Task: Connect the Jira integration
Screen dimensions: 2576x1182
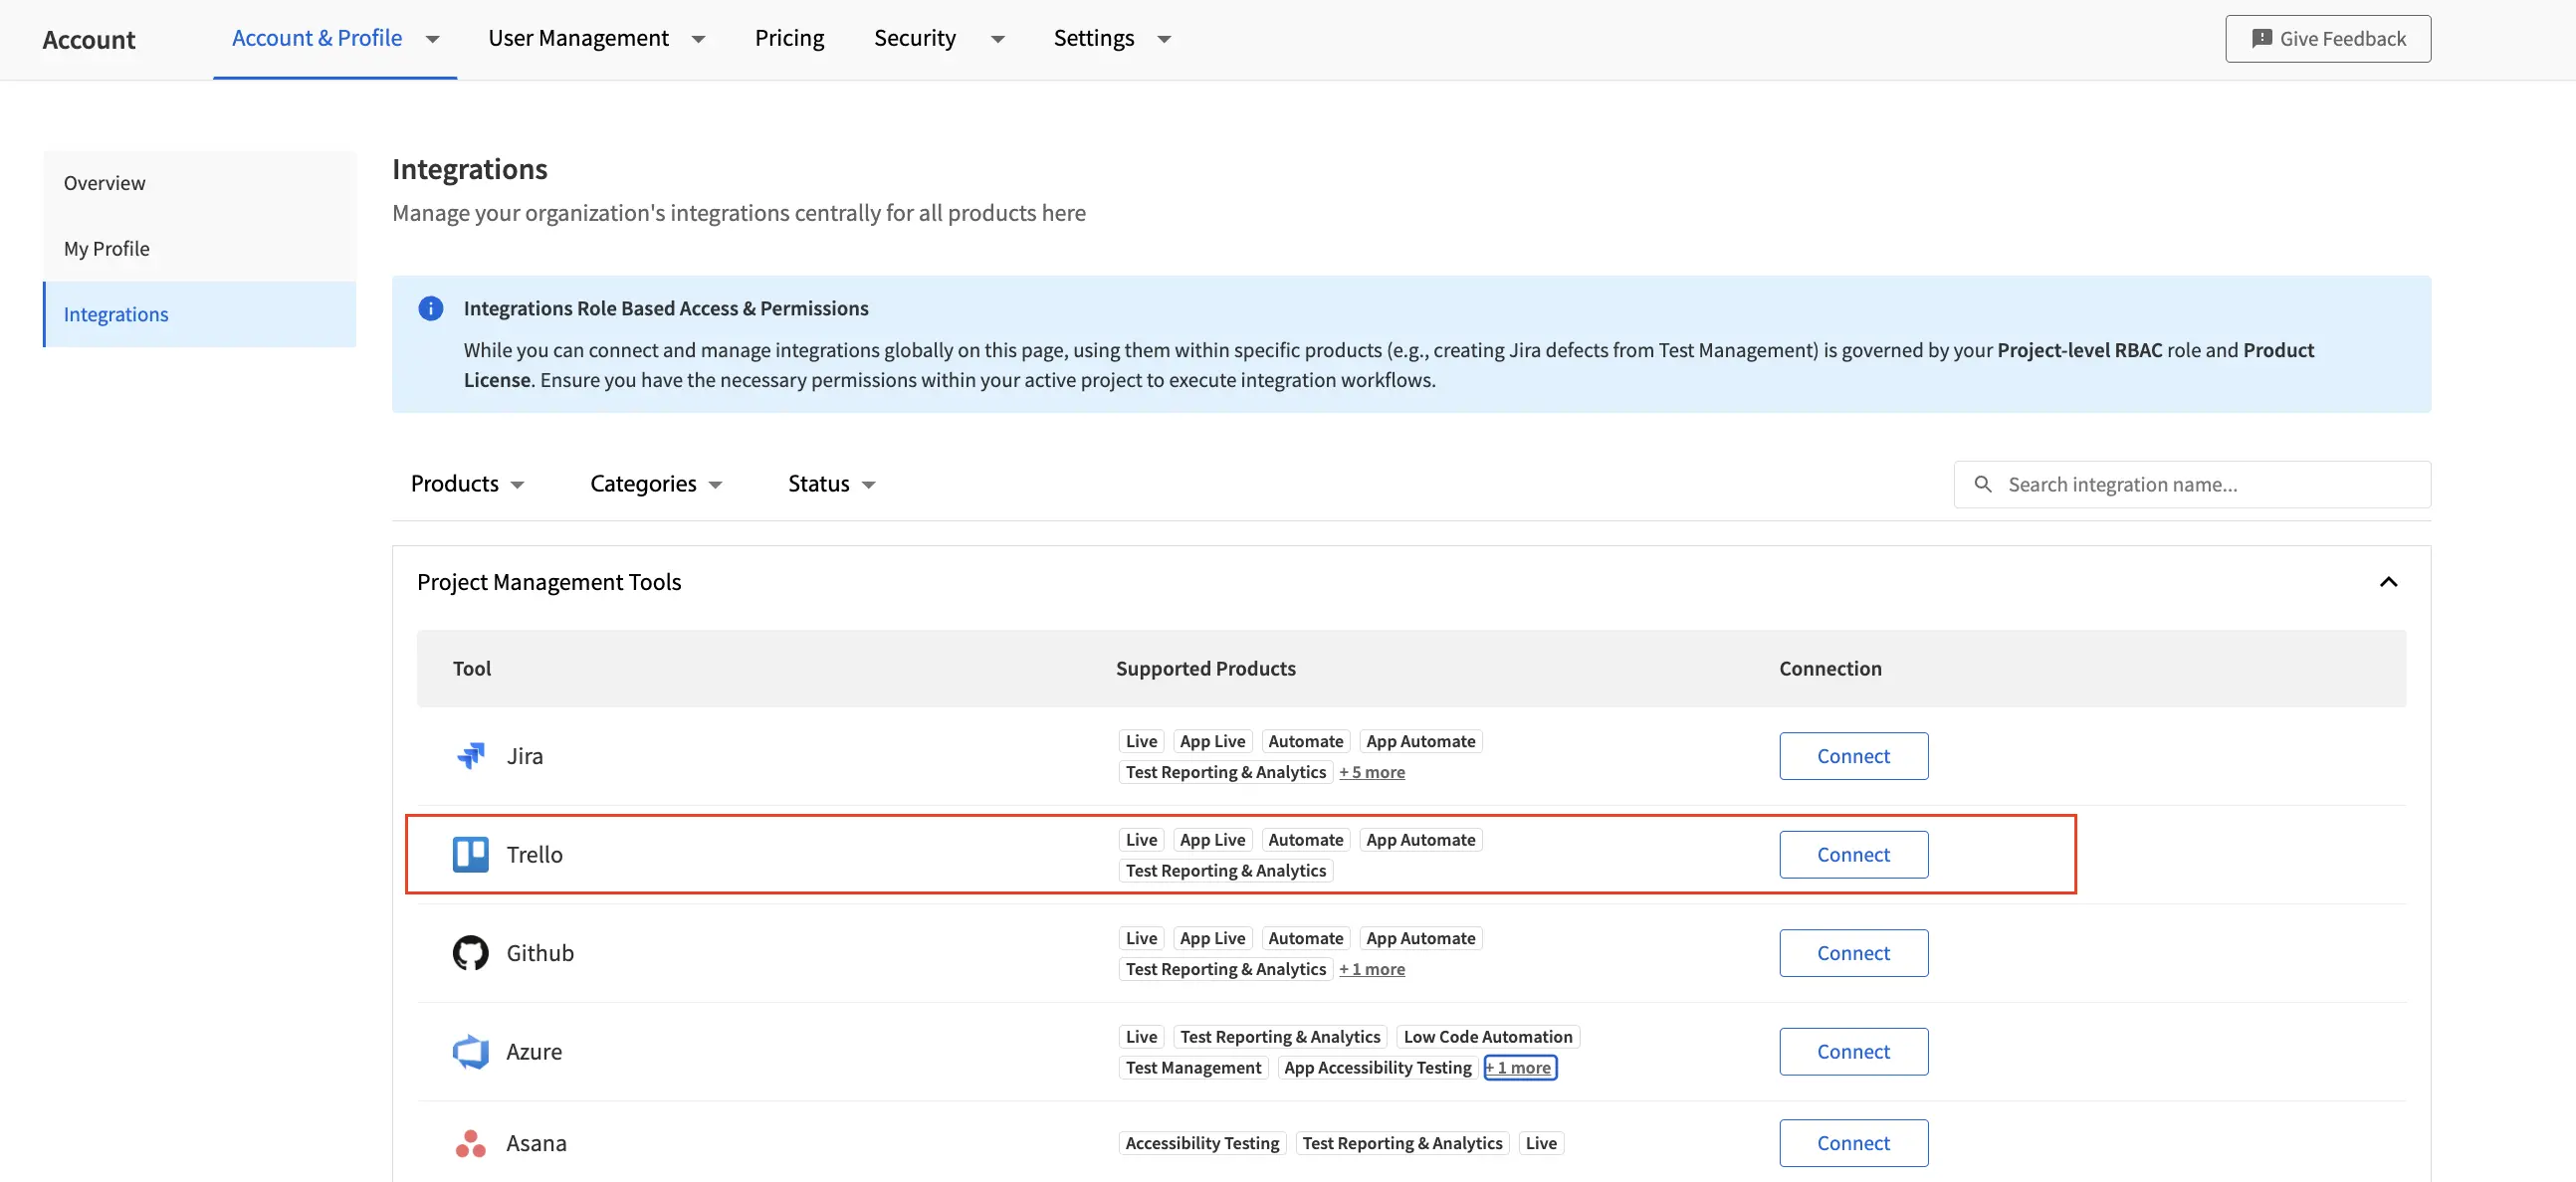Action: (1853, 756)
